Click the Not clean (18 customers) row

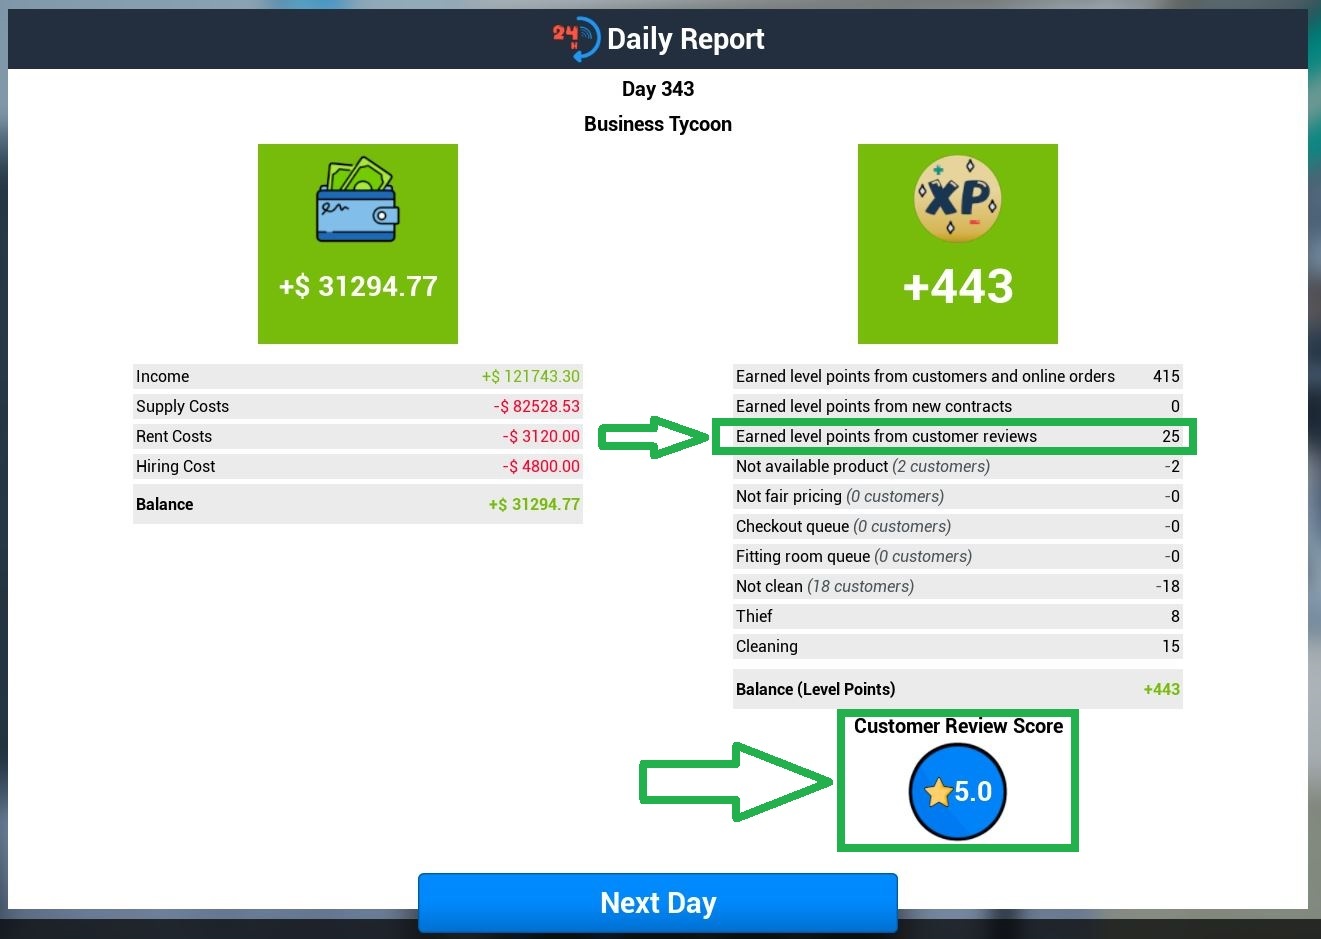tap(958, 586)
